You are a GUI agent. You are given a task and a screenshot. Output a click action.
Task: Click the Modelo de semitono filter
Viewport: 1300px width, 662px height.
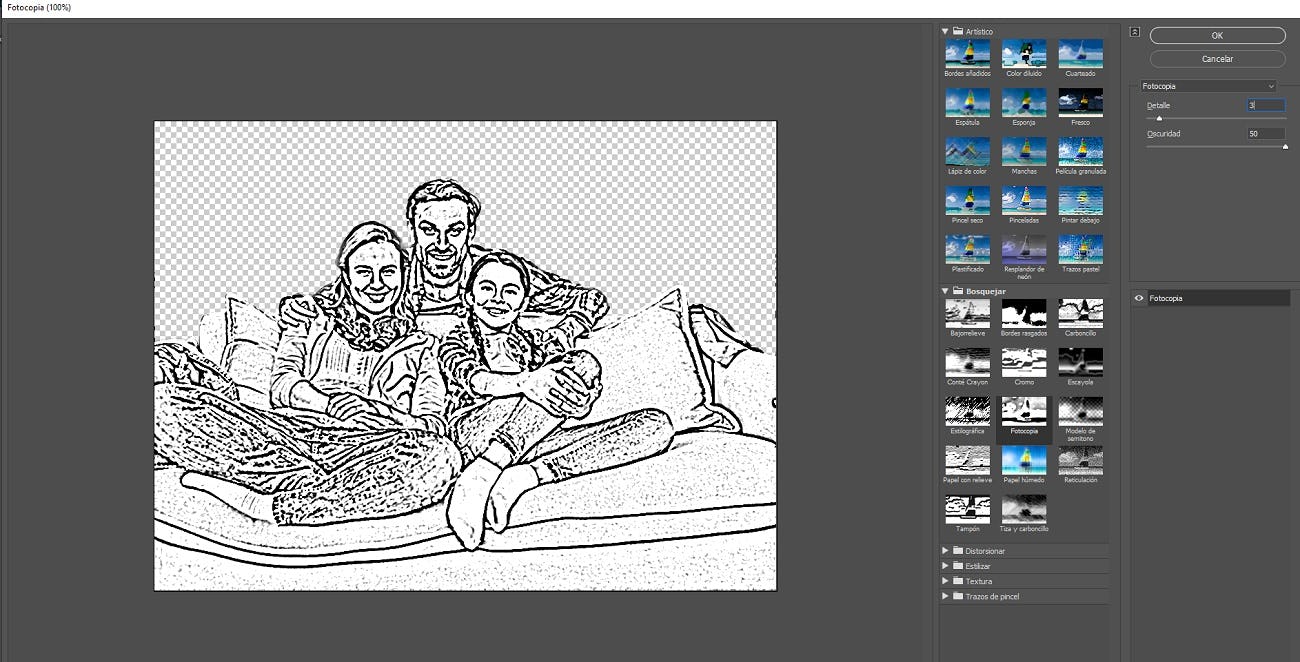(1080, 411)
